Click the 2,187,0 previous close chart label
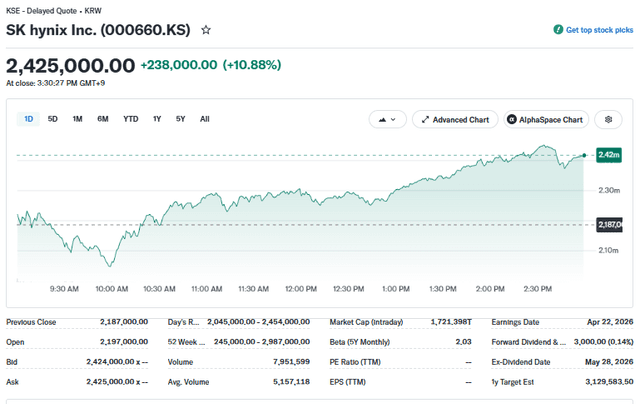This screenshot has height=404, width=640. click(609, 224)
